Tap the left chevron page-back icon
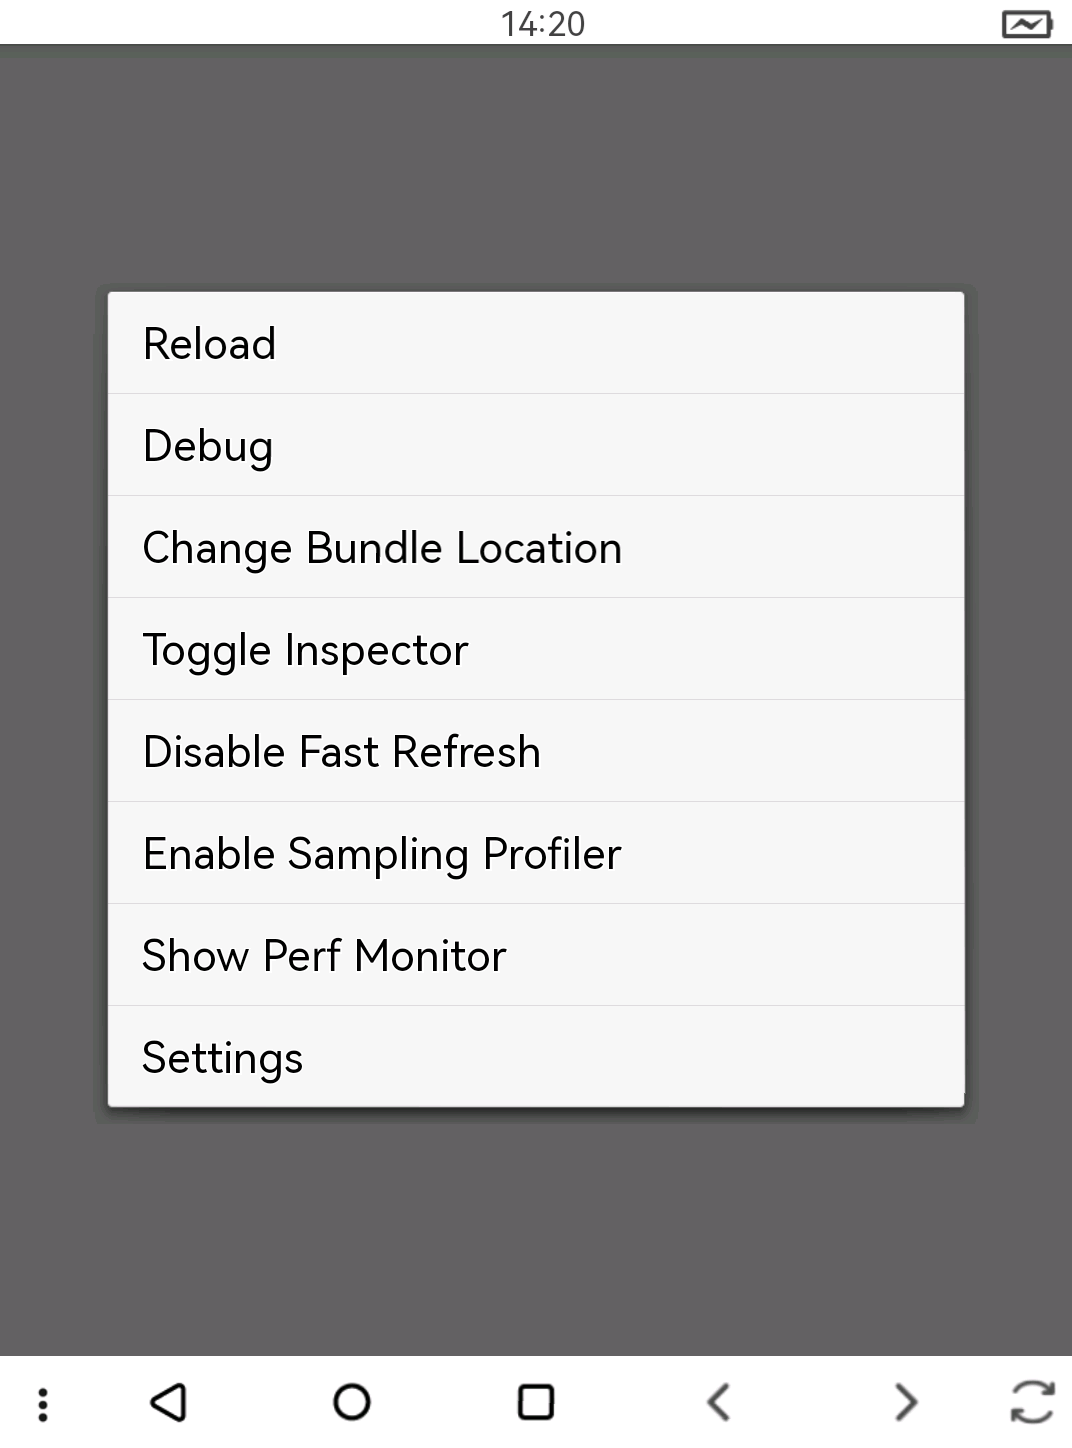The image size is (1072, 1448). [x=718, y=1401]
